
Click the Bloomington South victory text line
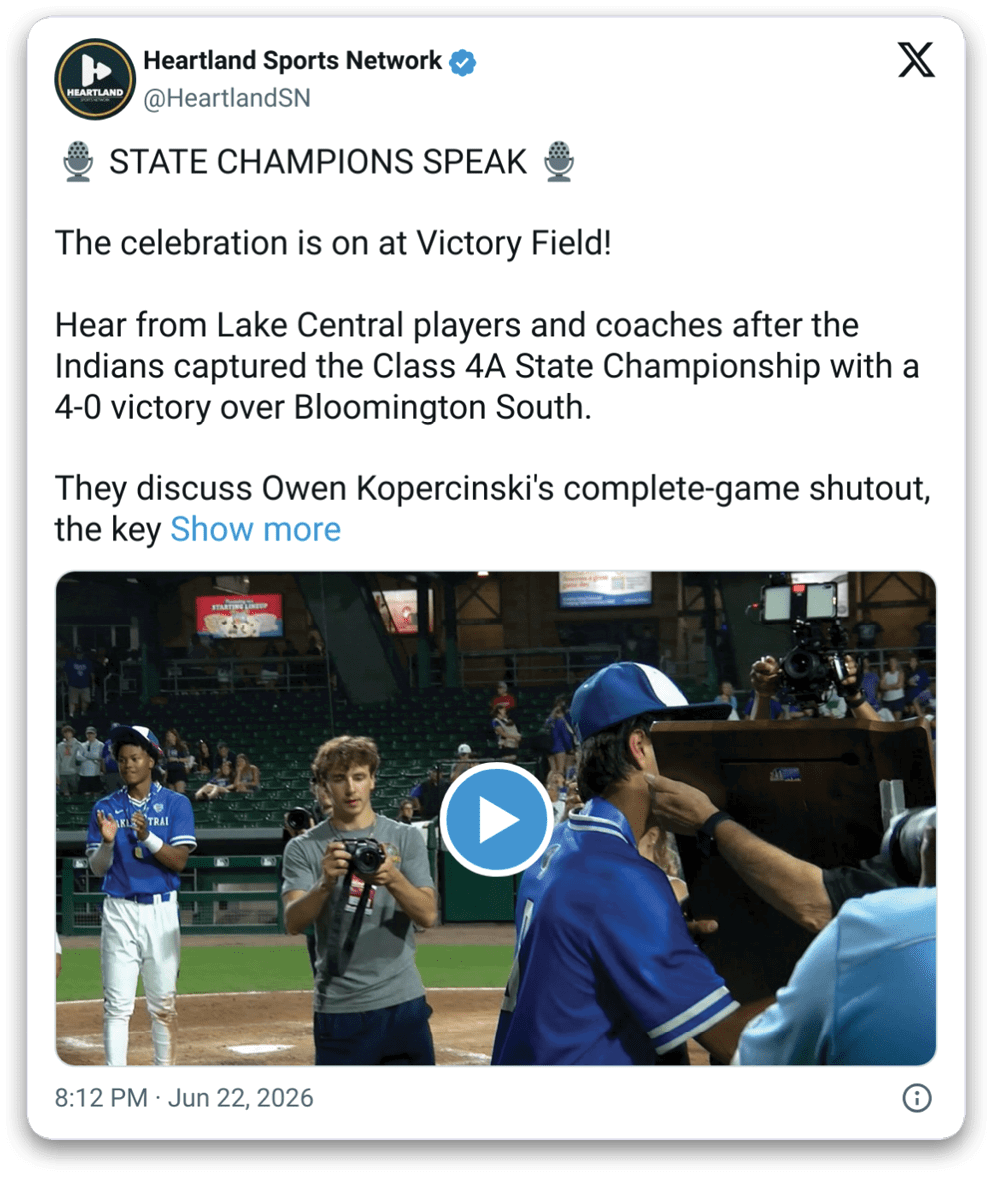click(323, 408)
